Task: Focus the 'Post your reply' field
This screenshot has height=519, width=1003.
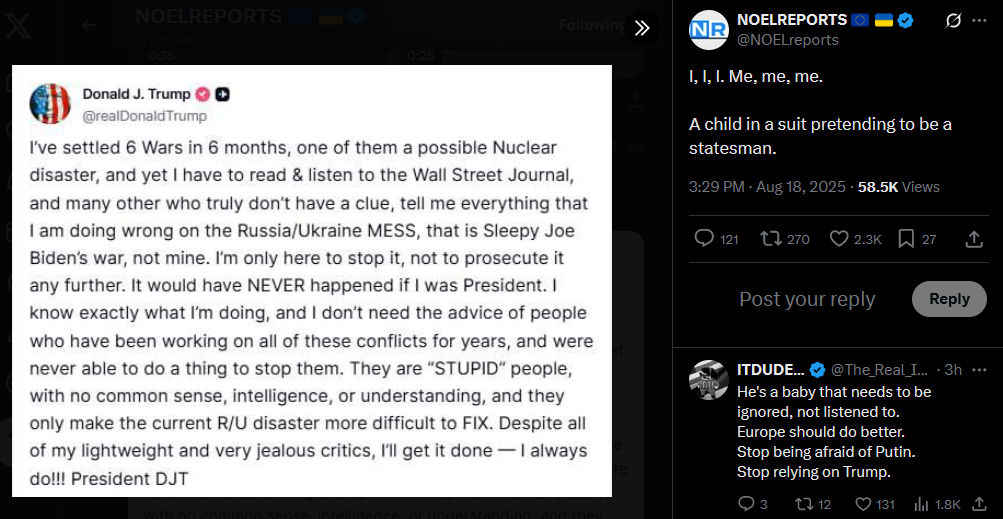Action: (806, 299)
